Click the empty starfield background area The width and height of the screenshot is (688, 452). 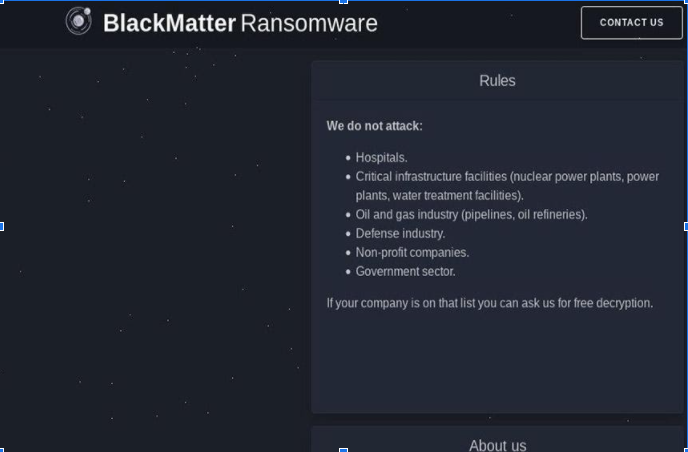point(150,250)
